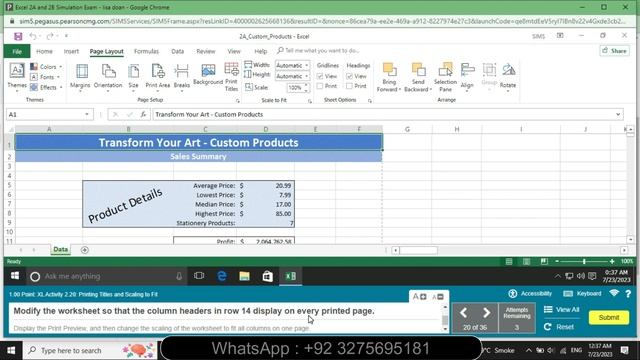The height and width of the screenshot is (360, 640).
Task: Add a new sheet with the plus icon
Action: point(84,250)
